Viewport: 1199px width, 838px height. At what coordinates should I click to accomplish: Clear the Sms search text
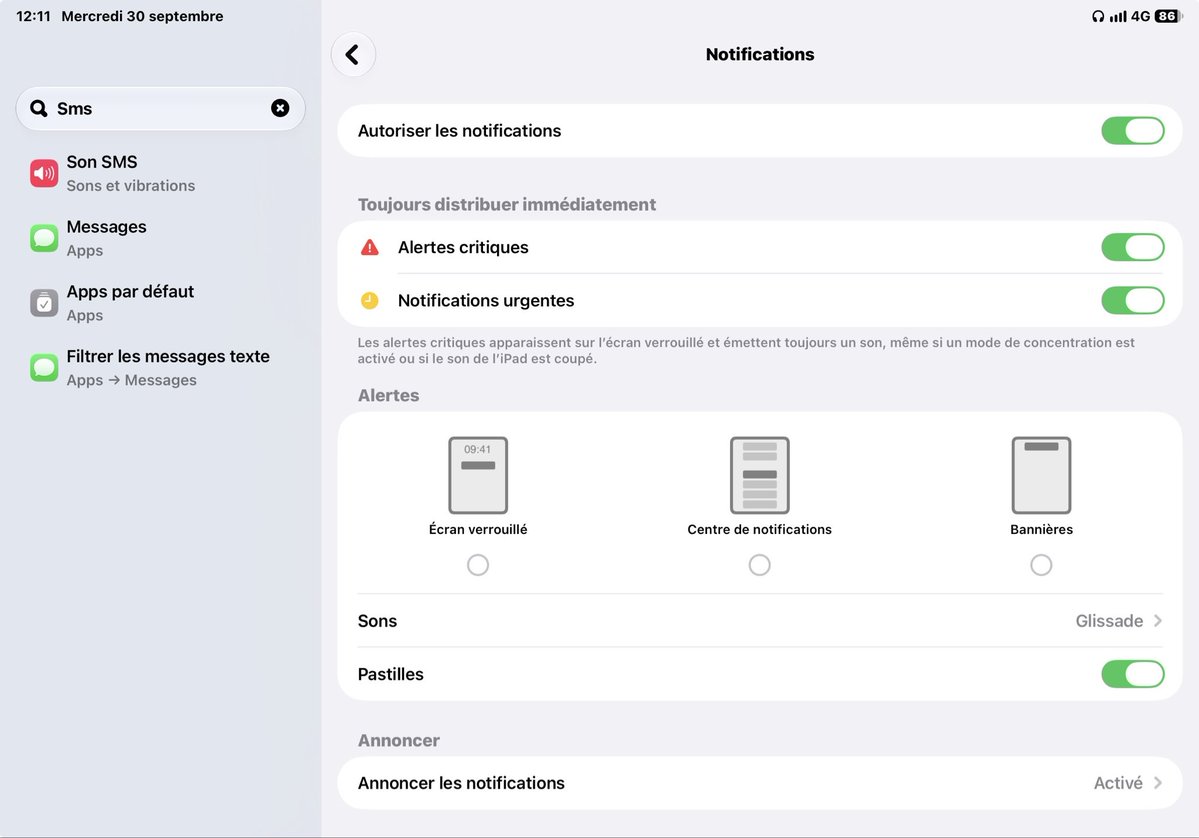tap(280, 109)
